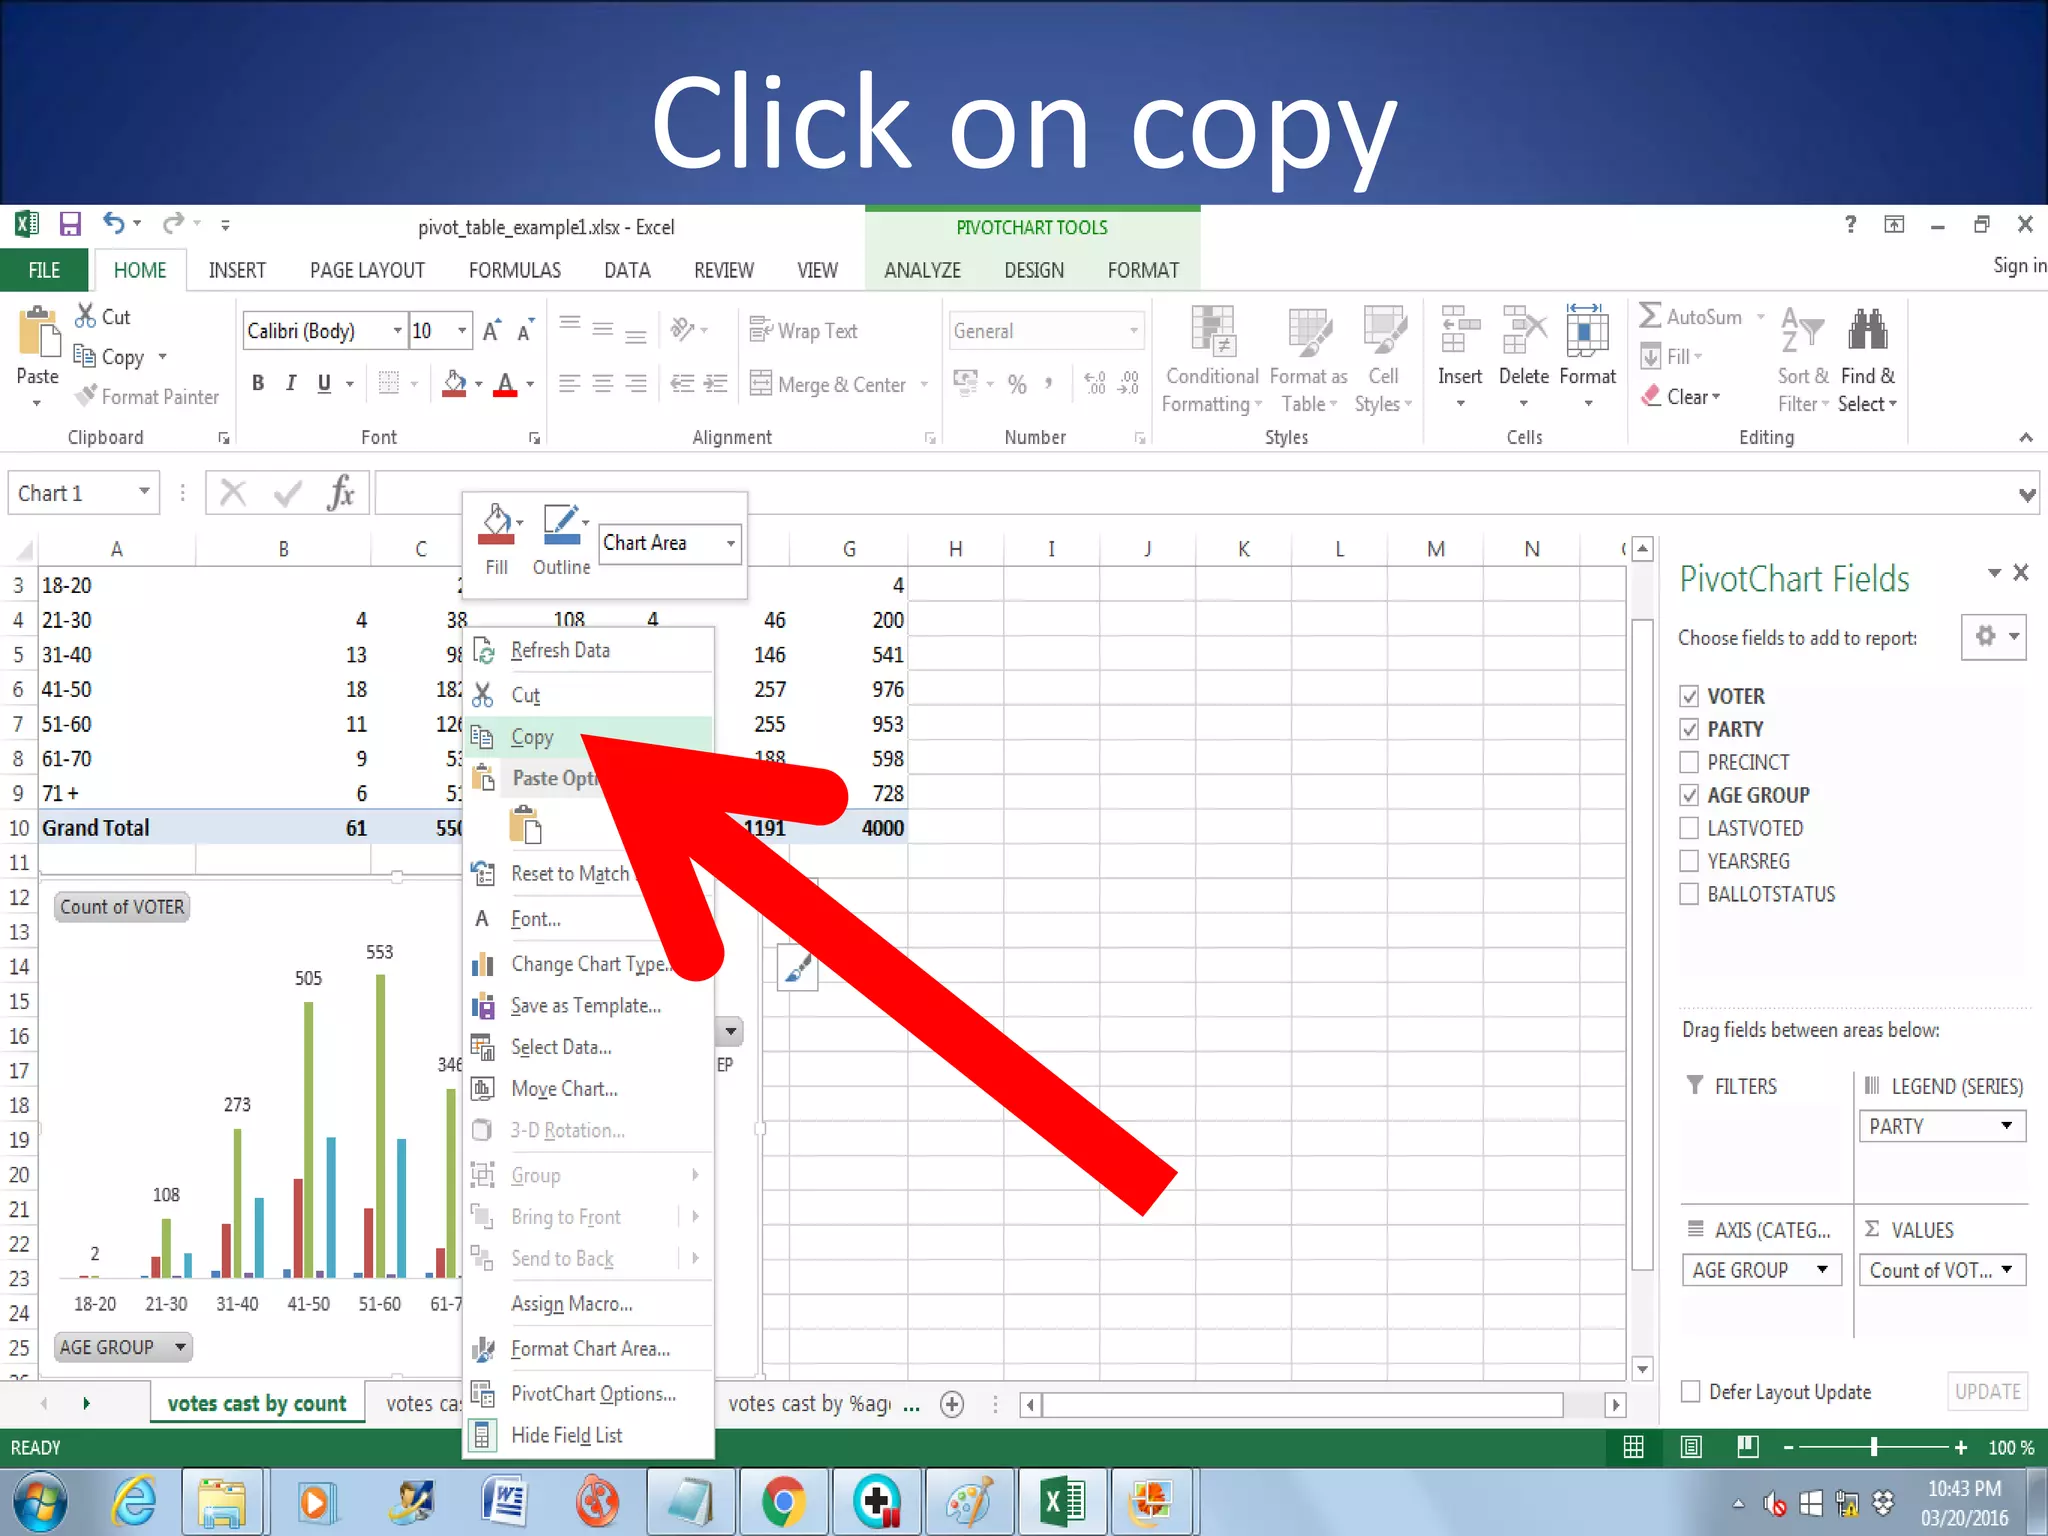Click the Chart Styles paintbrush button
The image size is (2048, 1536).
coord(798,968)
